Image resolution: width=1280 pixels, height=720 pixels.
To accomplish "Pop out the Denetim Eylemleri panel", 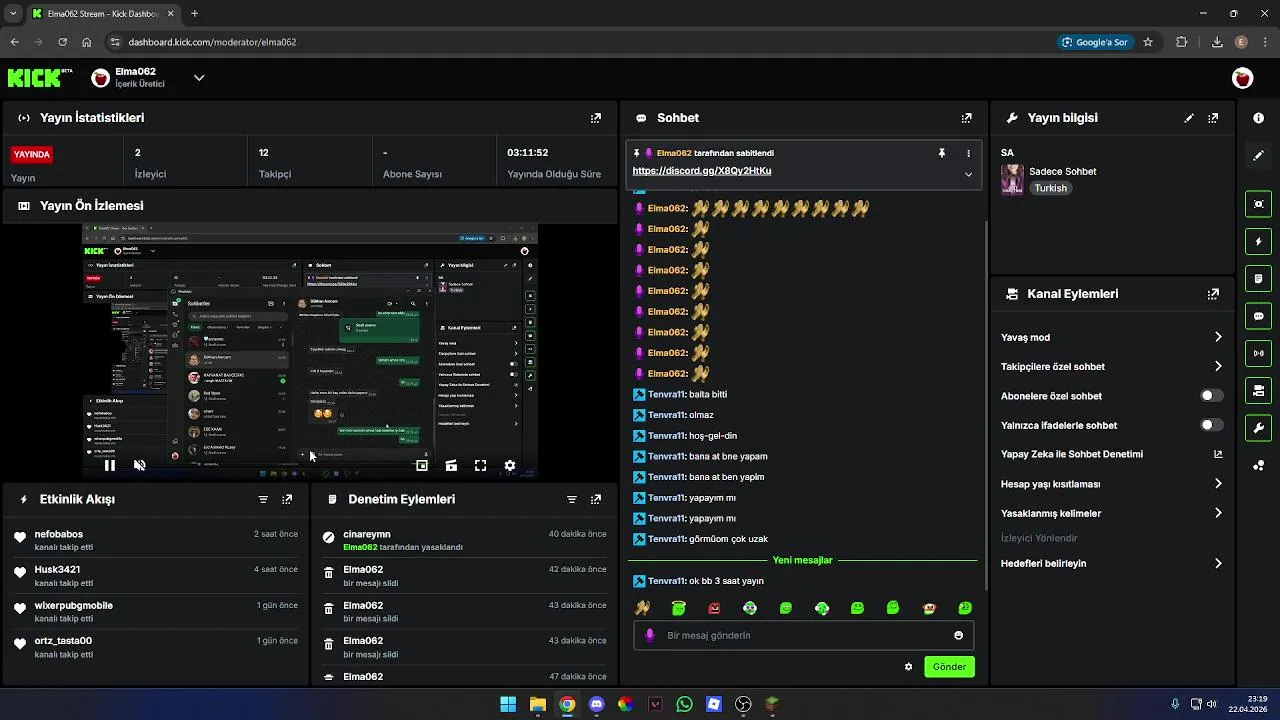I will [x=596, y=499].
